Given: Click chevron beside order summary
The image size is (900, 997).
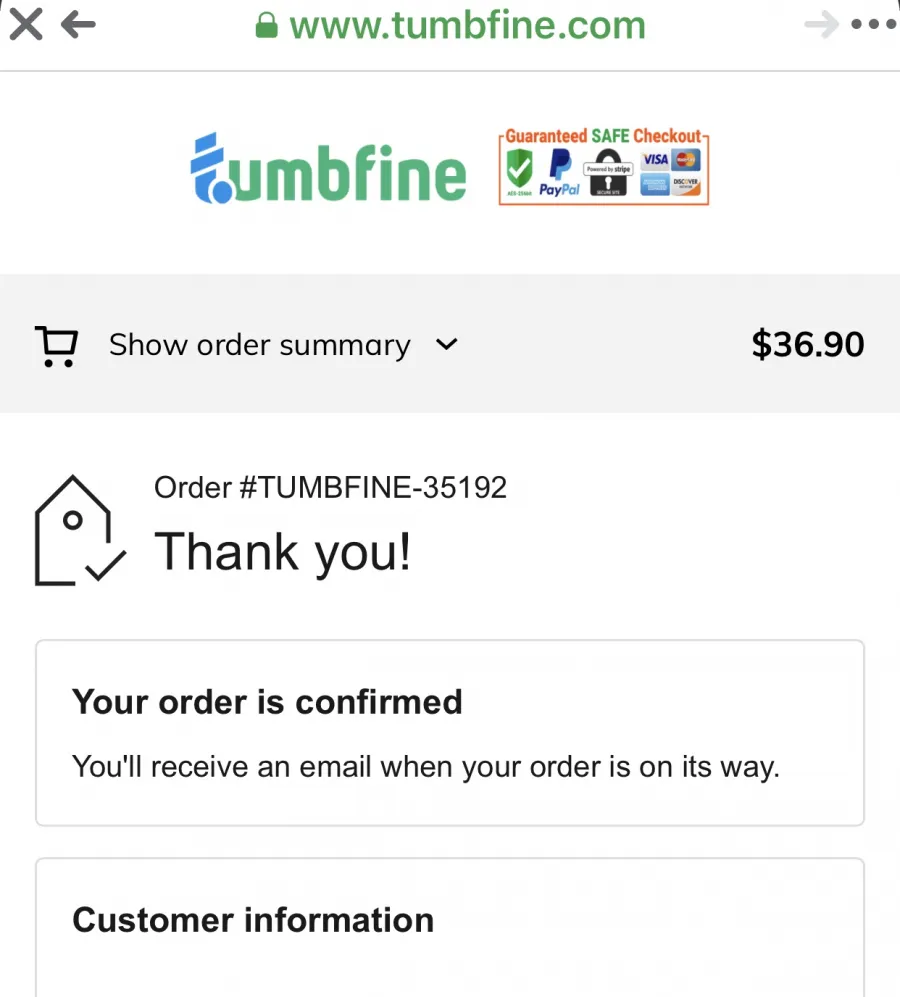Looking at the screenshot, I should (x=447, y=345).
